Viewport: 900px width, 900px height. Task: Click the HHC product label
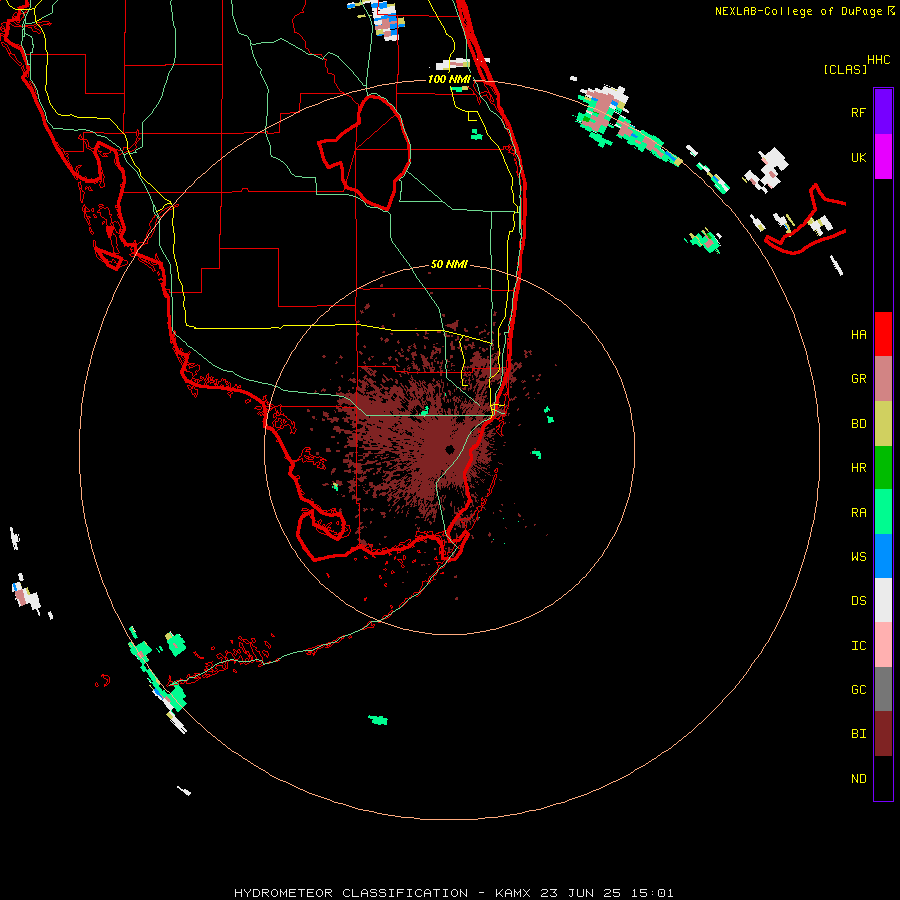coord(878,60)
